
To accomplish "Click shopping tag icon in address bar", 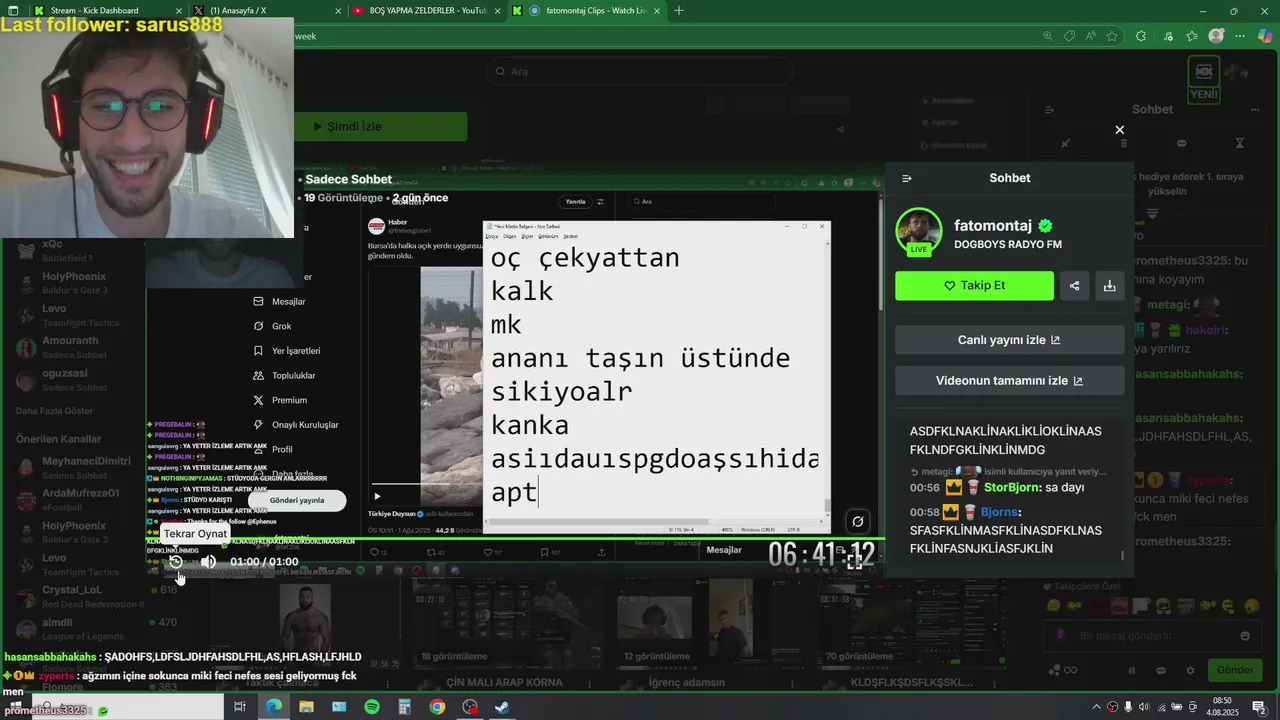I will (x=1069, y=36).
